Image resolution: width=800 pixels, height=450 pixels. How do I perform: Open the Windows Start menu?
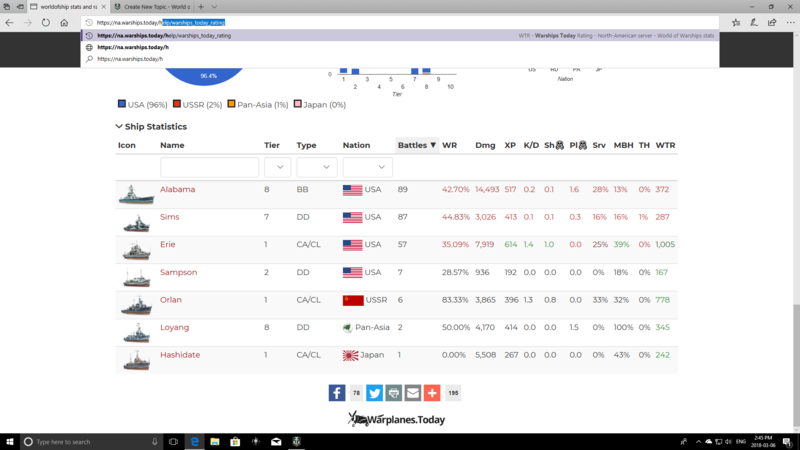tap(9, 441)
